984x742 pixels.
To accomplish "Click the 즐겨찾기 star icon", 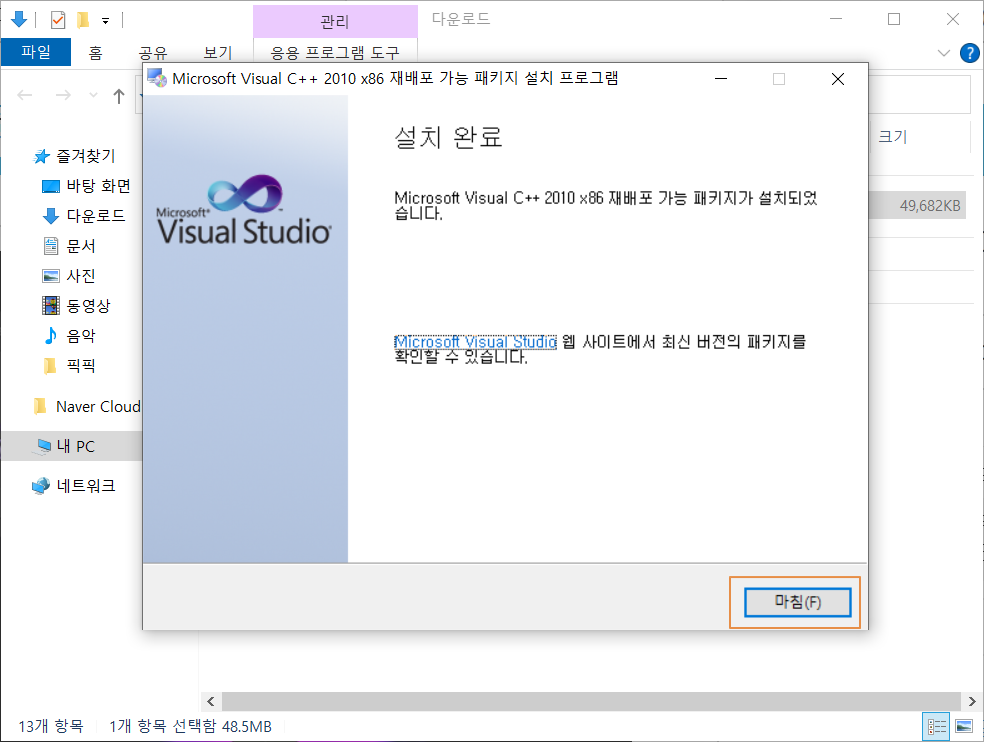I will tap(41, 156).
